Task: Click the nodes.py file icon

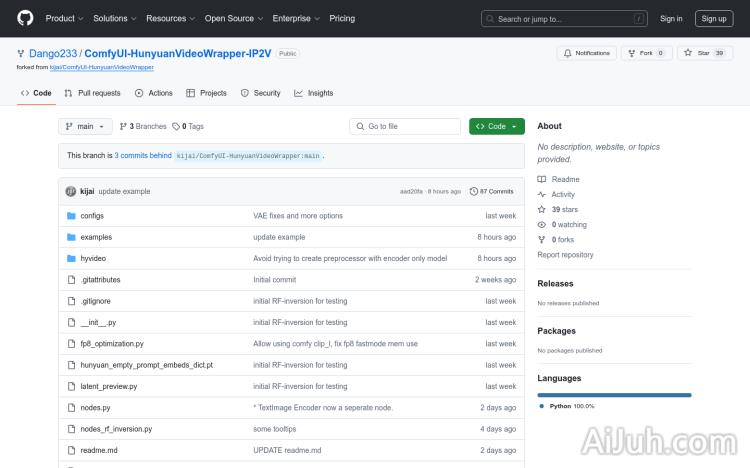Action: (71, 408)
